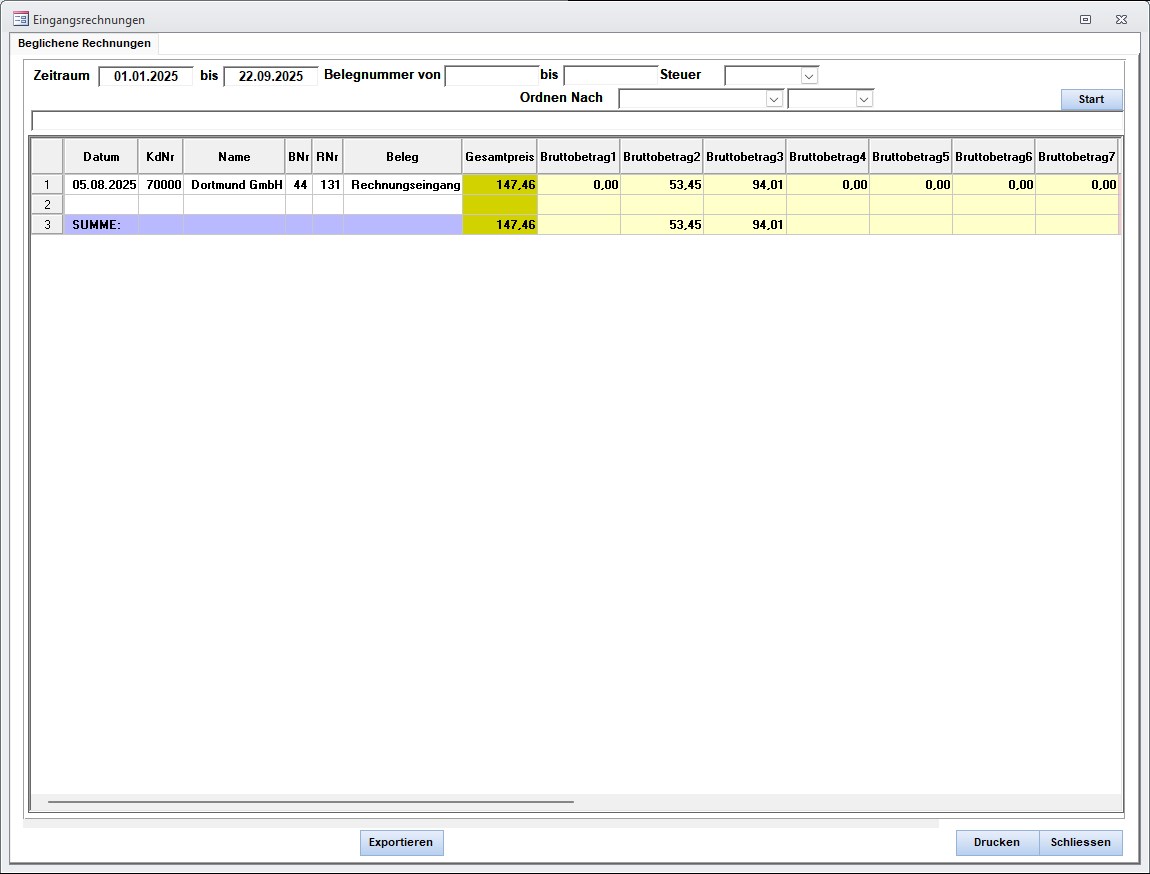Click the Datum column header

point(101,157)
